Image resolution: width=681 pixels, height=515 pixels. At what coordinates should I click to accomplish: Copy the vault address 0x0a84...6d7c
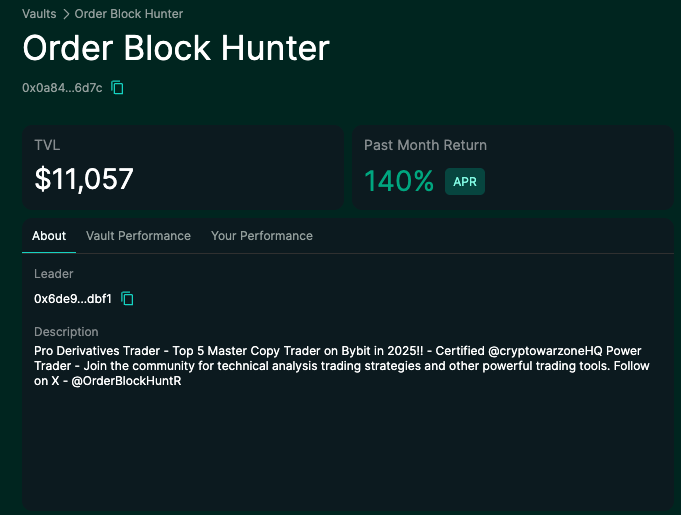coord(117,88)
